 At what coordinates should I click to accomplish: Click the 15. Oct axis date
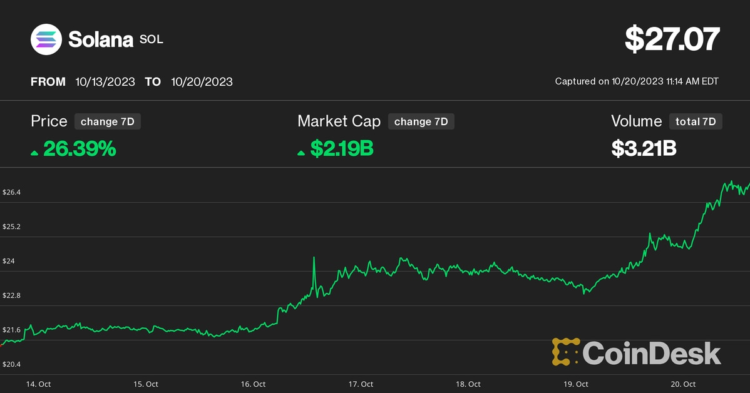[145, 384]
